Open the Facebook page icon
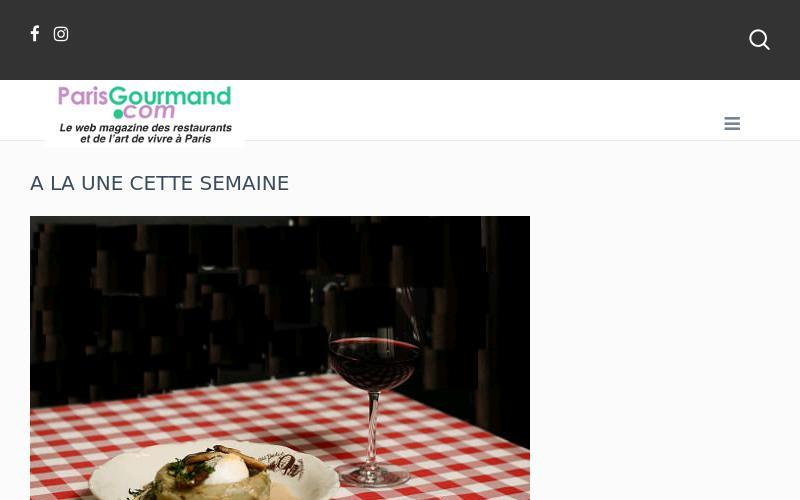The width and height of the screenshot is (800, 500). (35, 34)
